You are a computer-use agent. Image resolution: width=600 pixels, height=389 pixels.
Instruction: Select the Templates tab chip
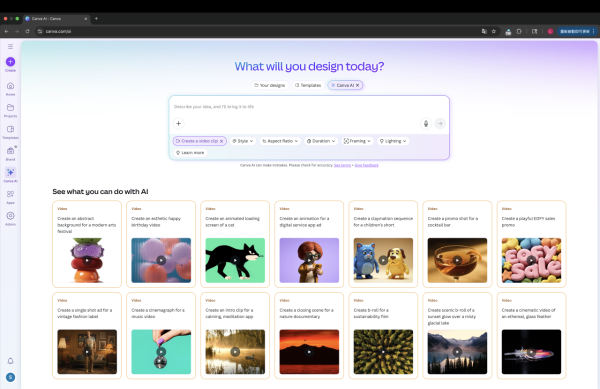[308, 85]
